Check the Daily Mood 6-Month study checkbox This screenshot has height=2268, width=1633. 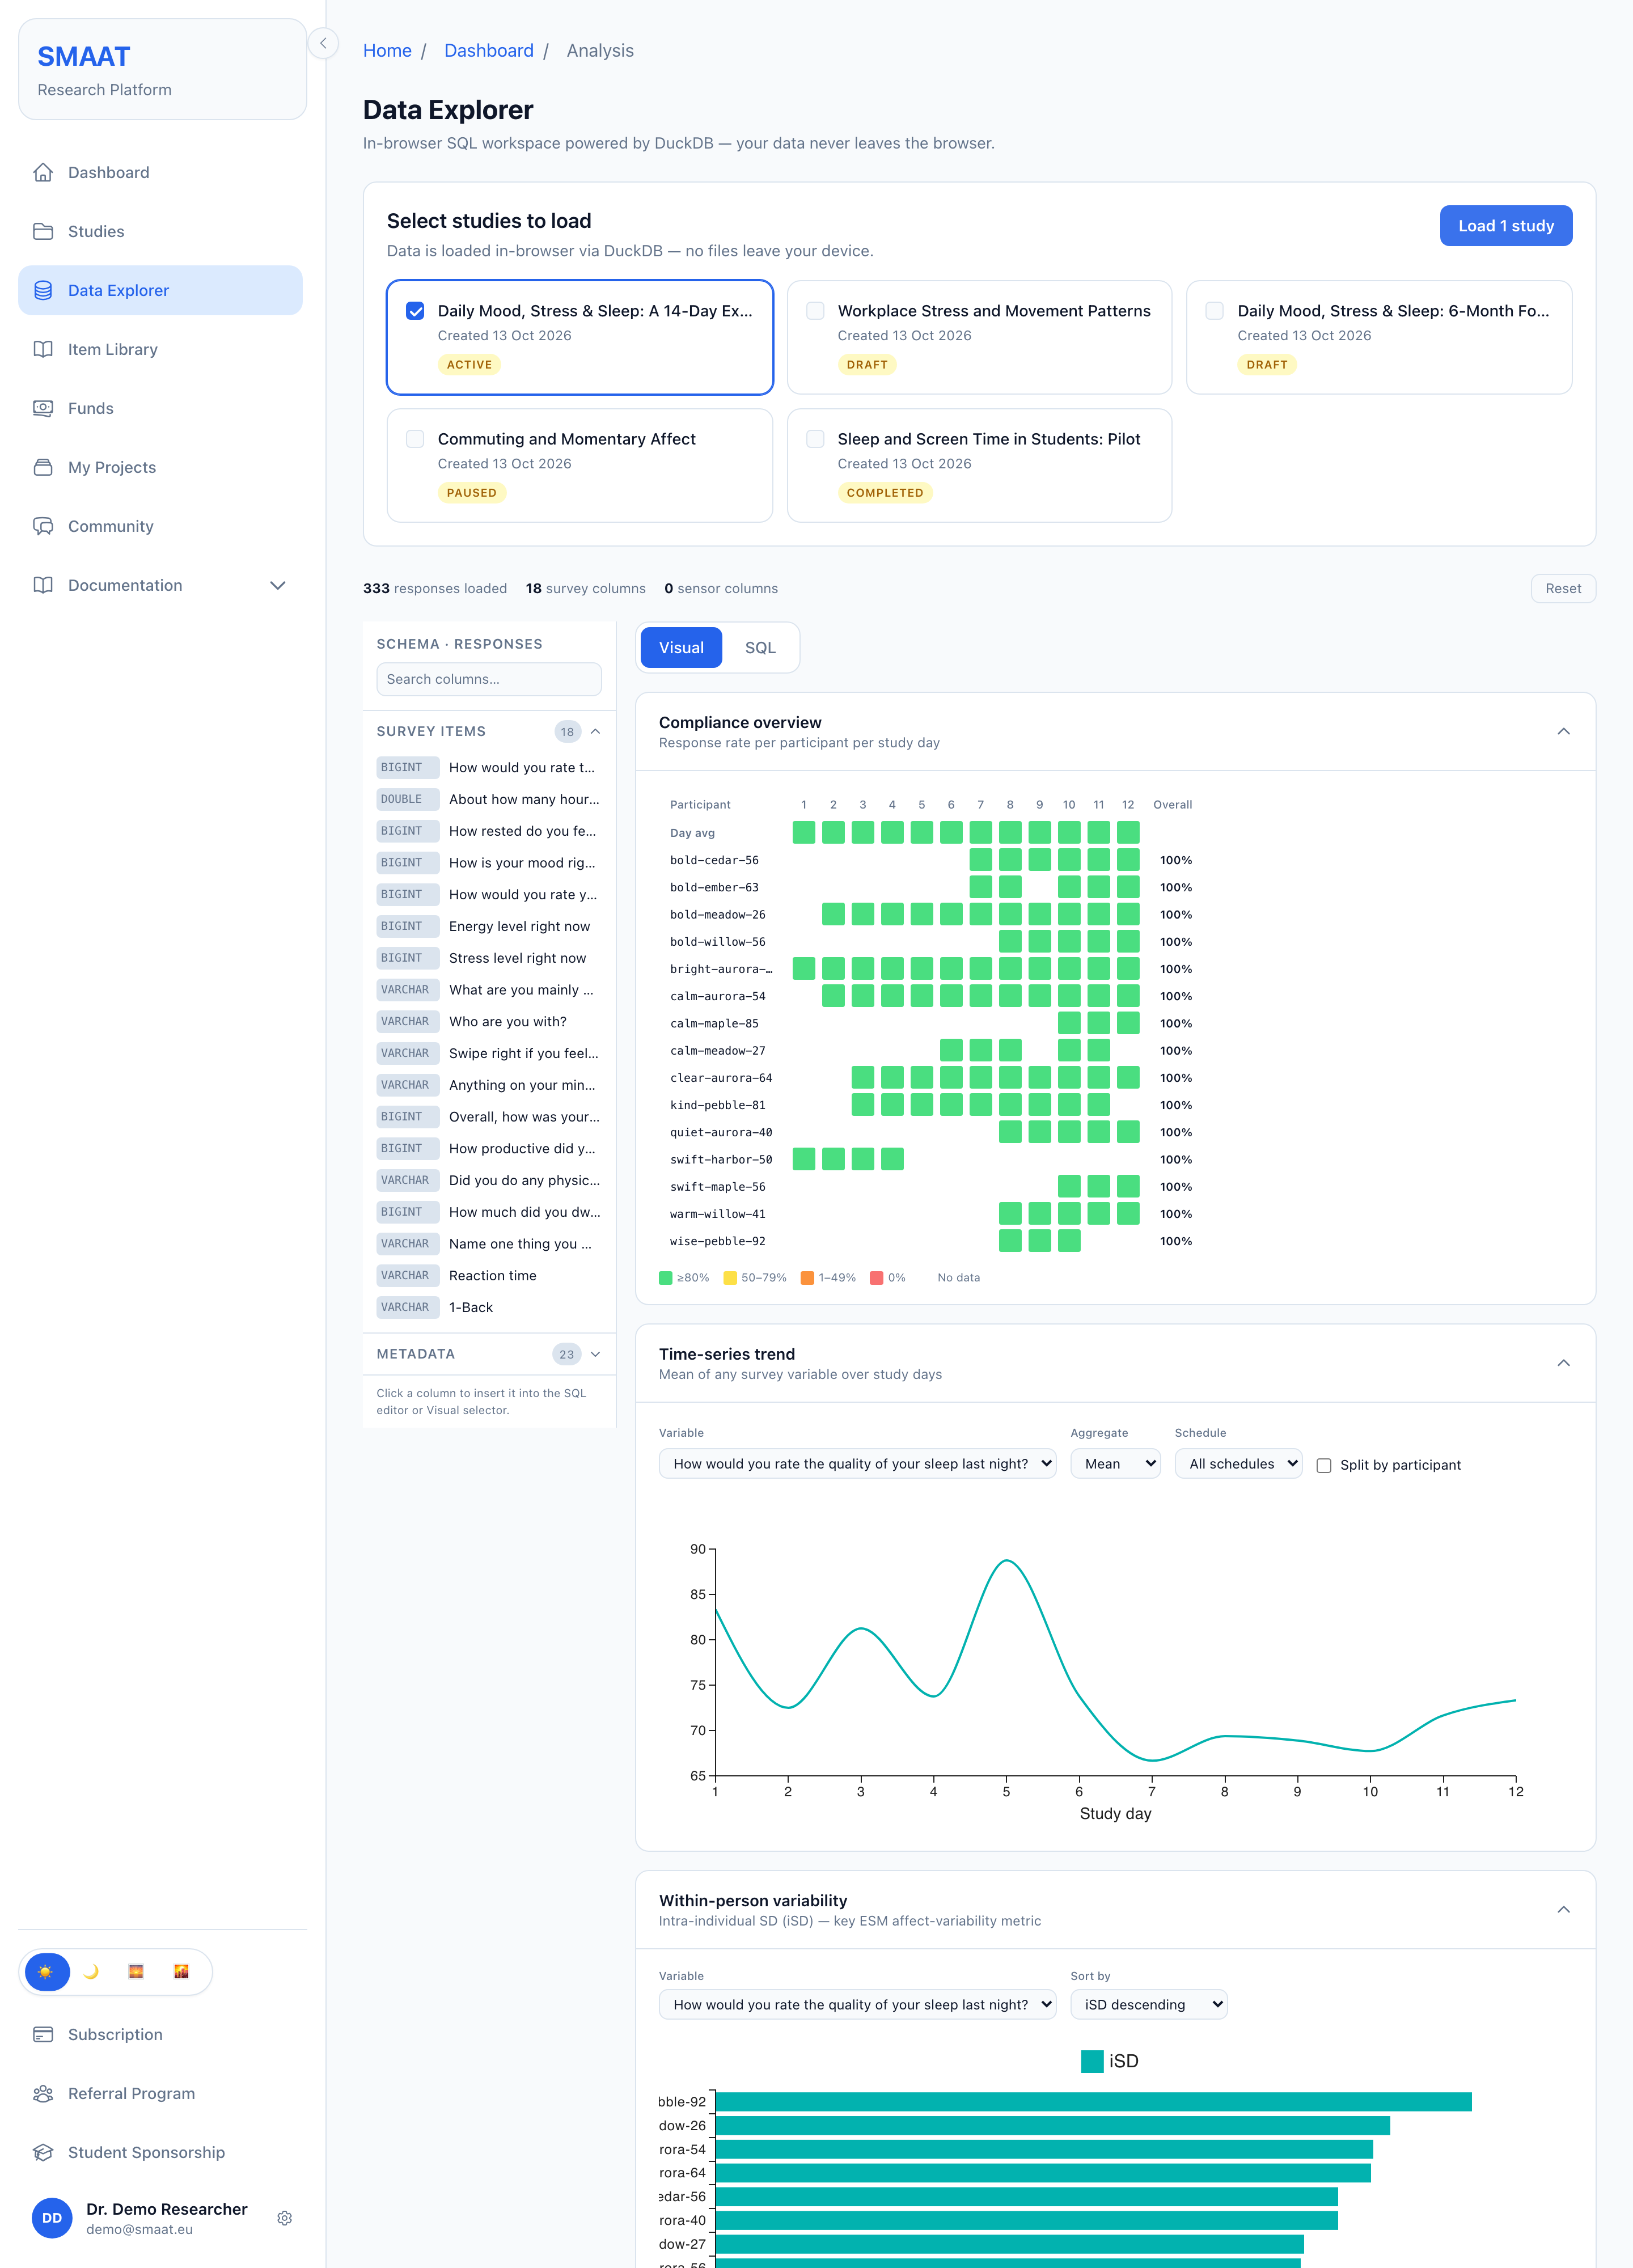(x=1215, y=311)
